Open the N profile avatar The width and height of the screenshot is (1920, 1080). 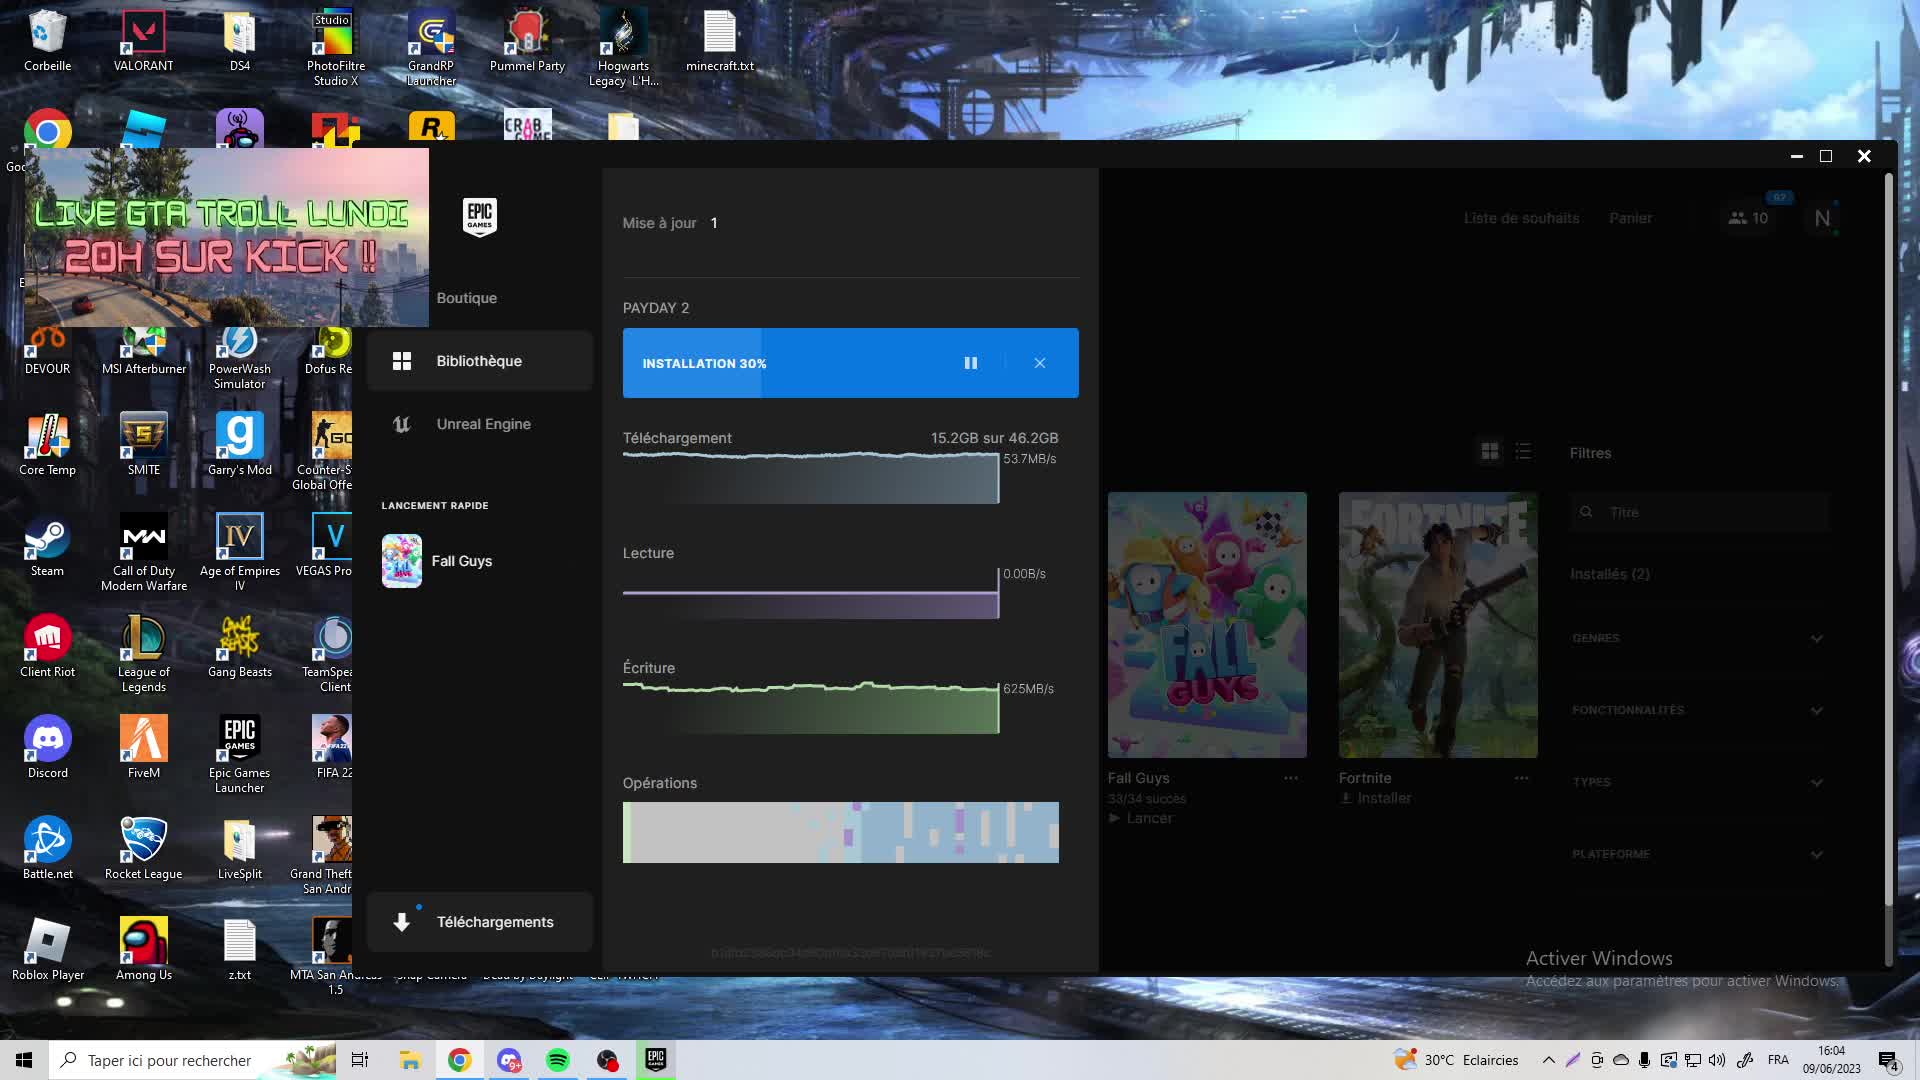[x=1822, y=218]
